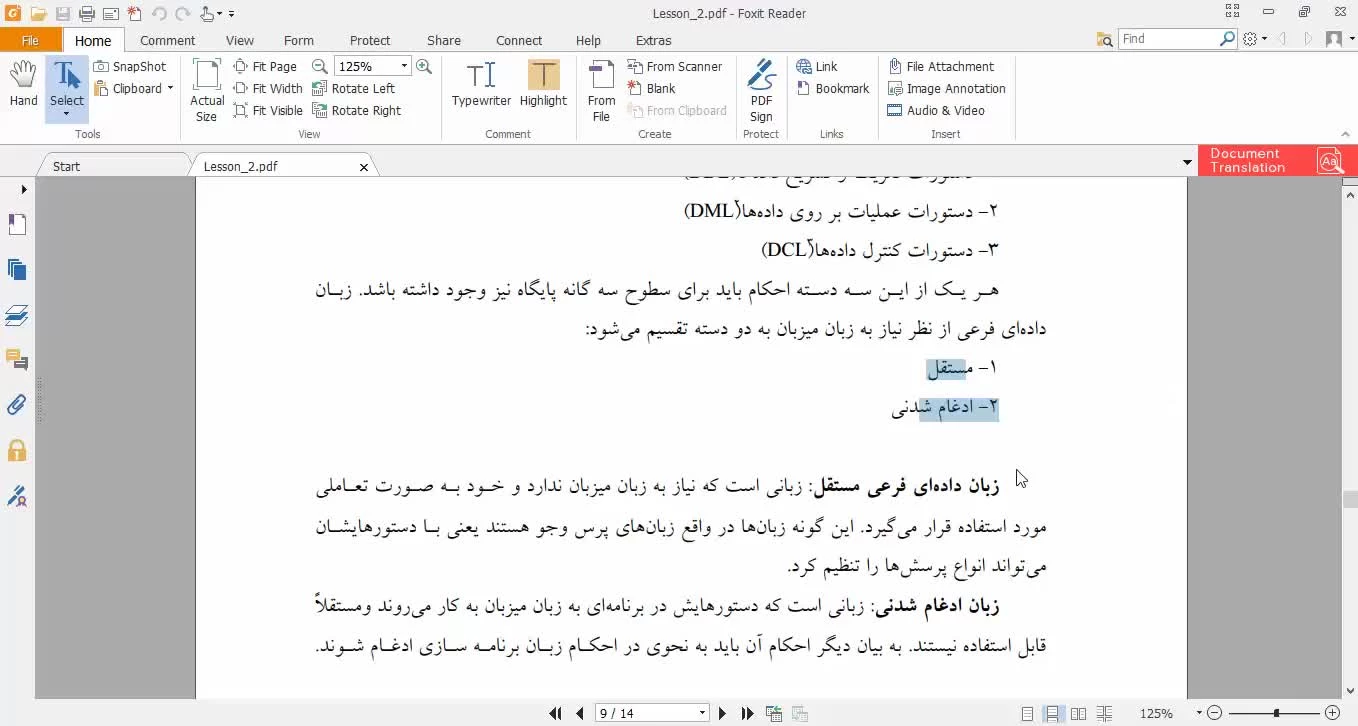Viewport: 1358px width, 726px height.
Task: Click the zoom slider handle in status bar
Action: 1276,713
